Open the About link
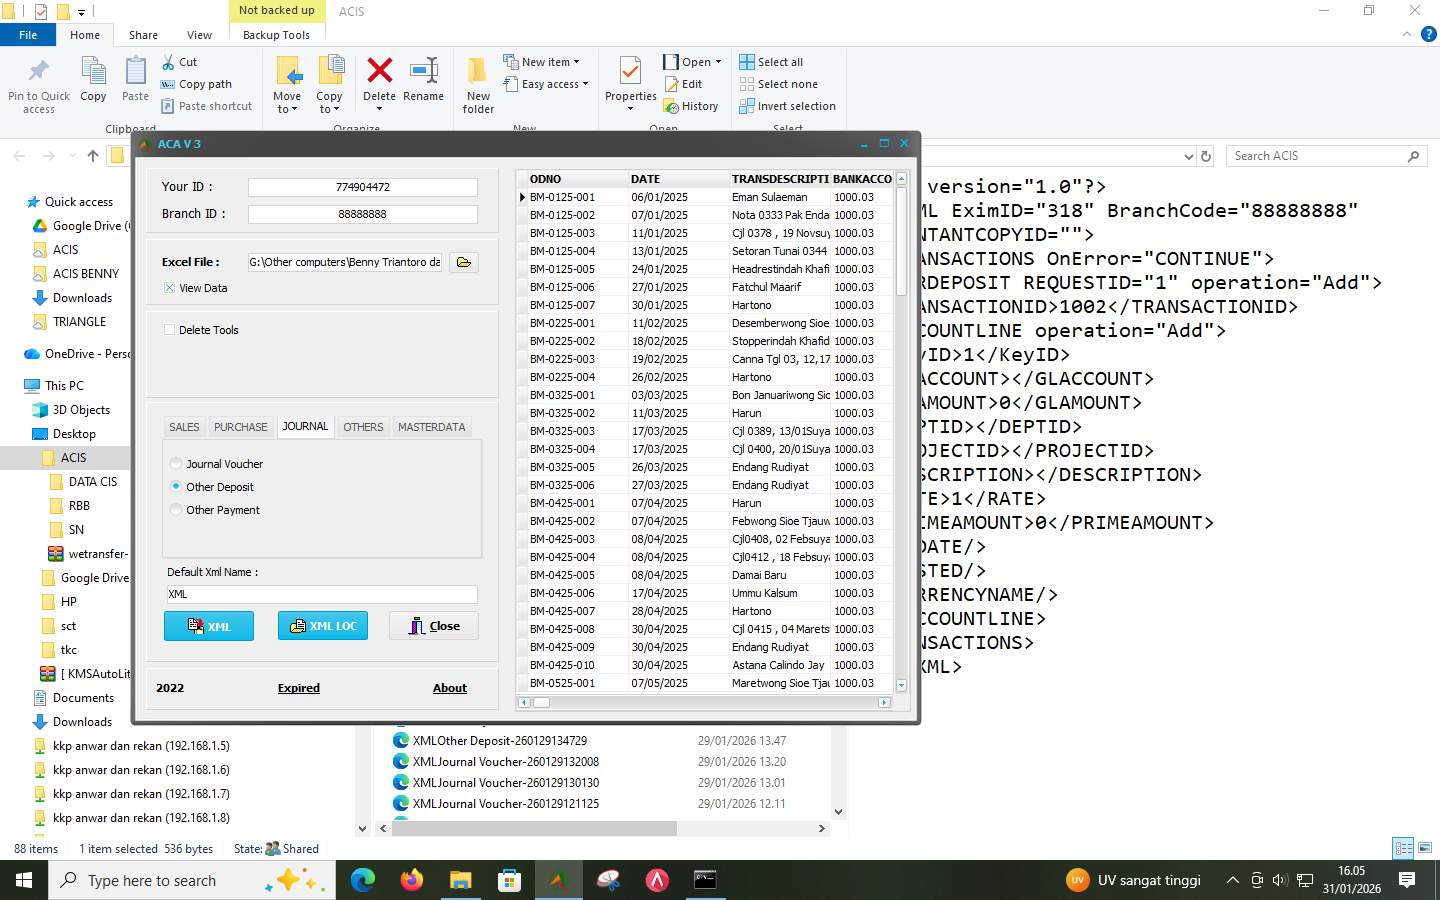The width and height of the screenshot is (1440, 900). click(x=449, y=688)
